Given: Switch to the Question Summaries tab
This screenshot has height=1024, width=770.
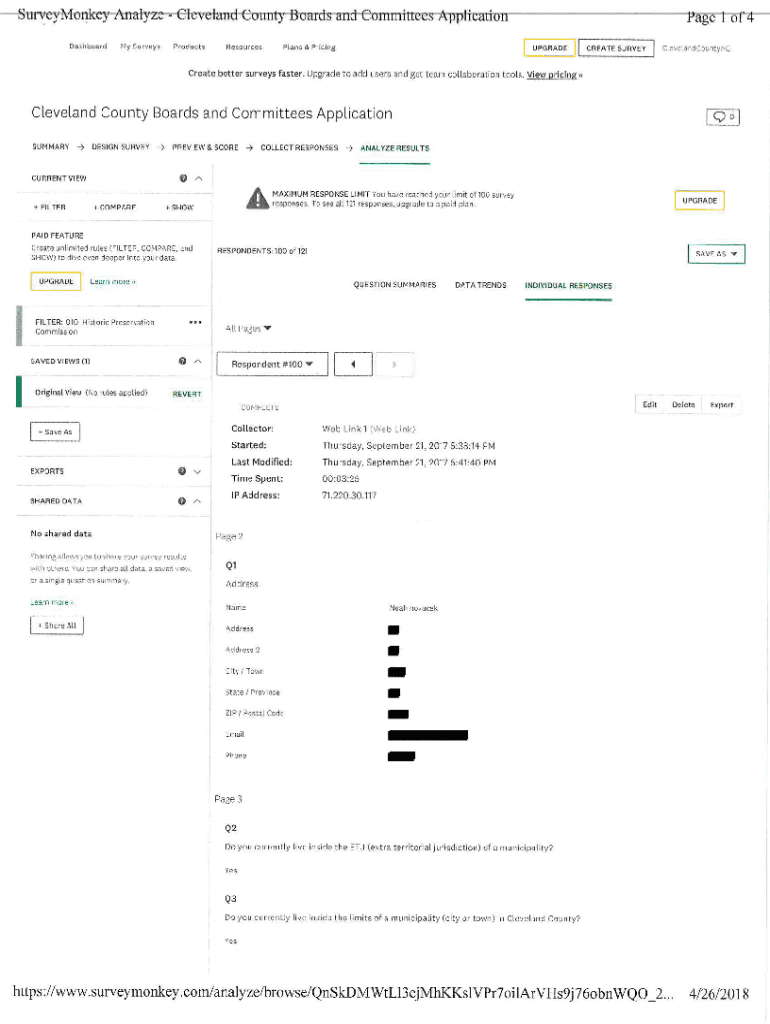Looking at the screenshot, I should tap(394, 285).
